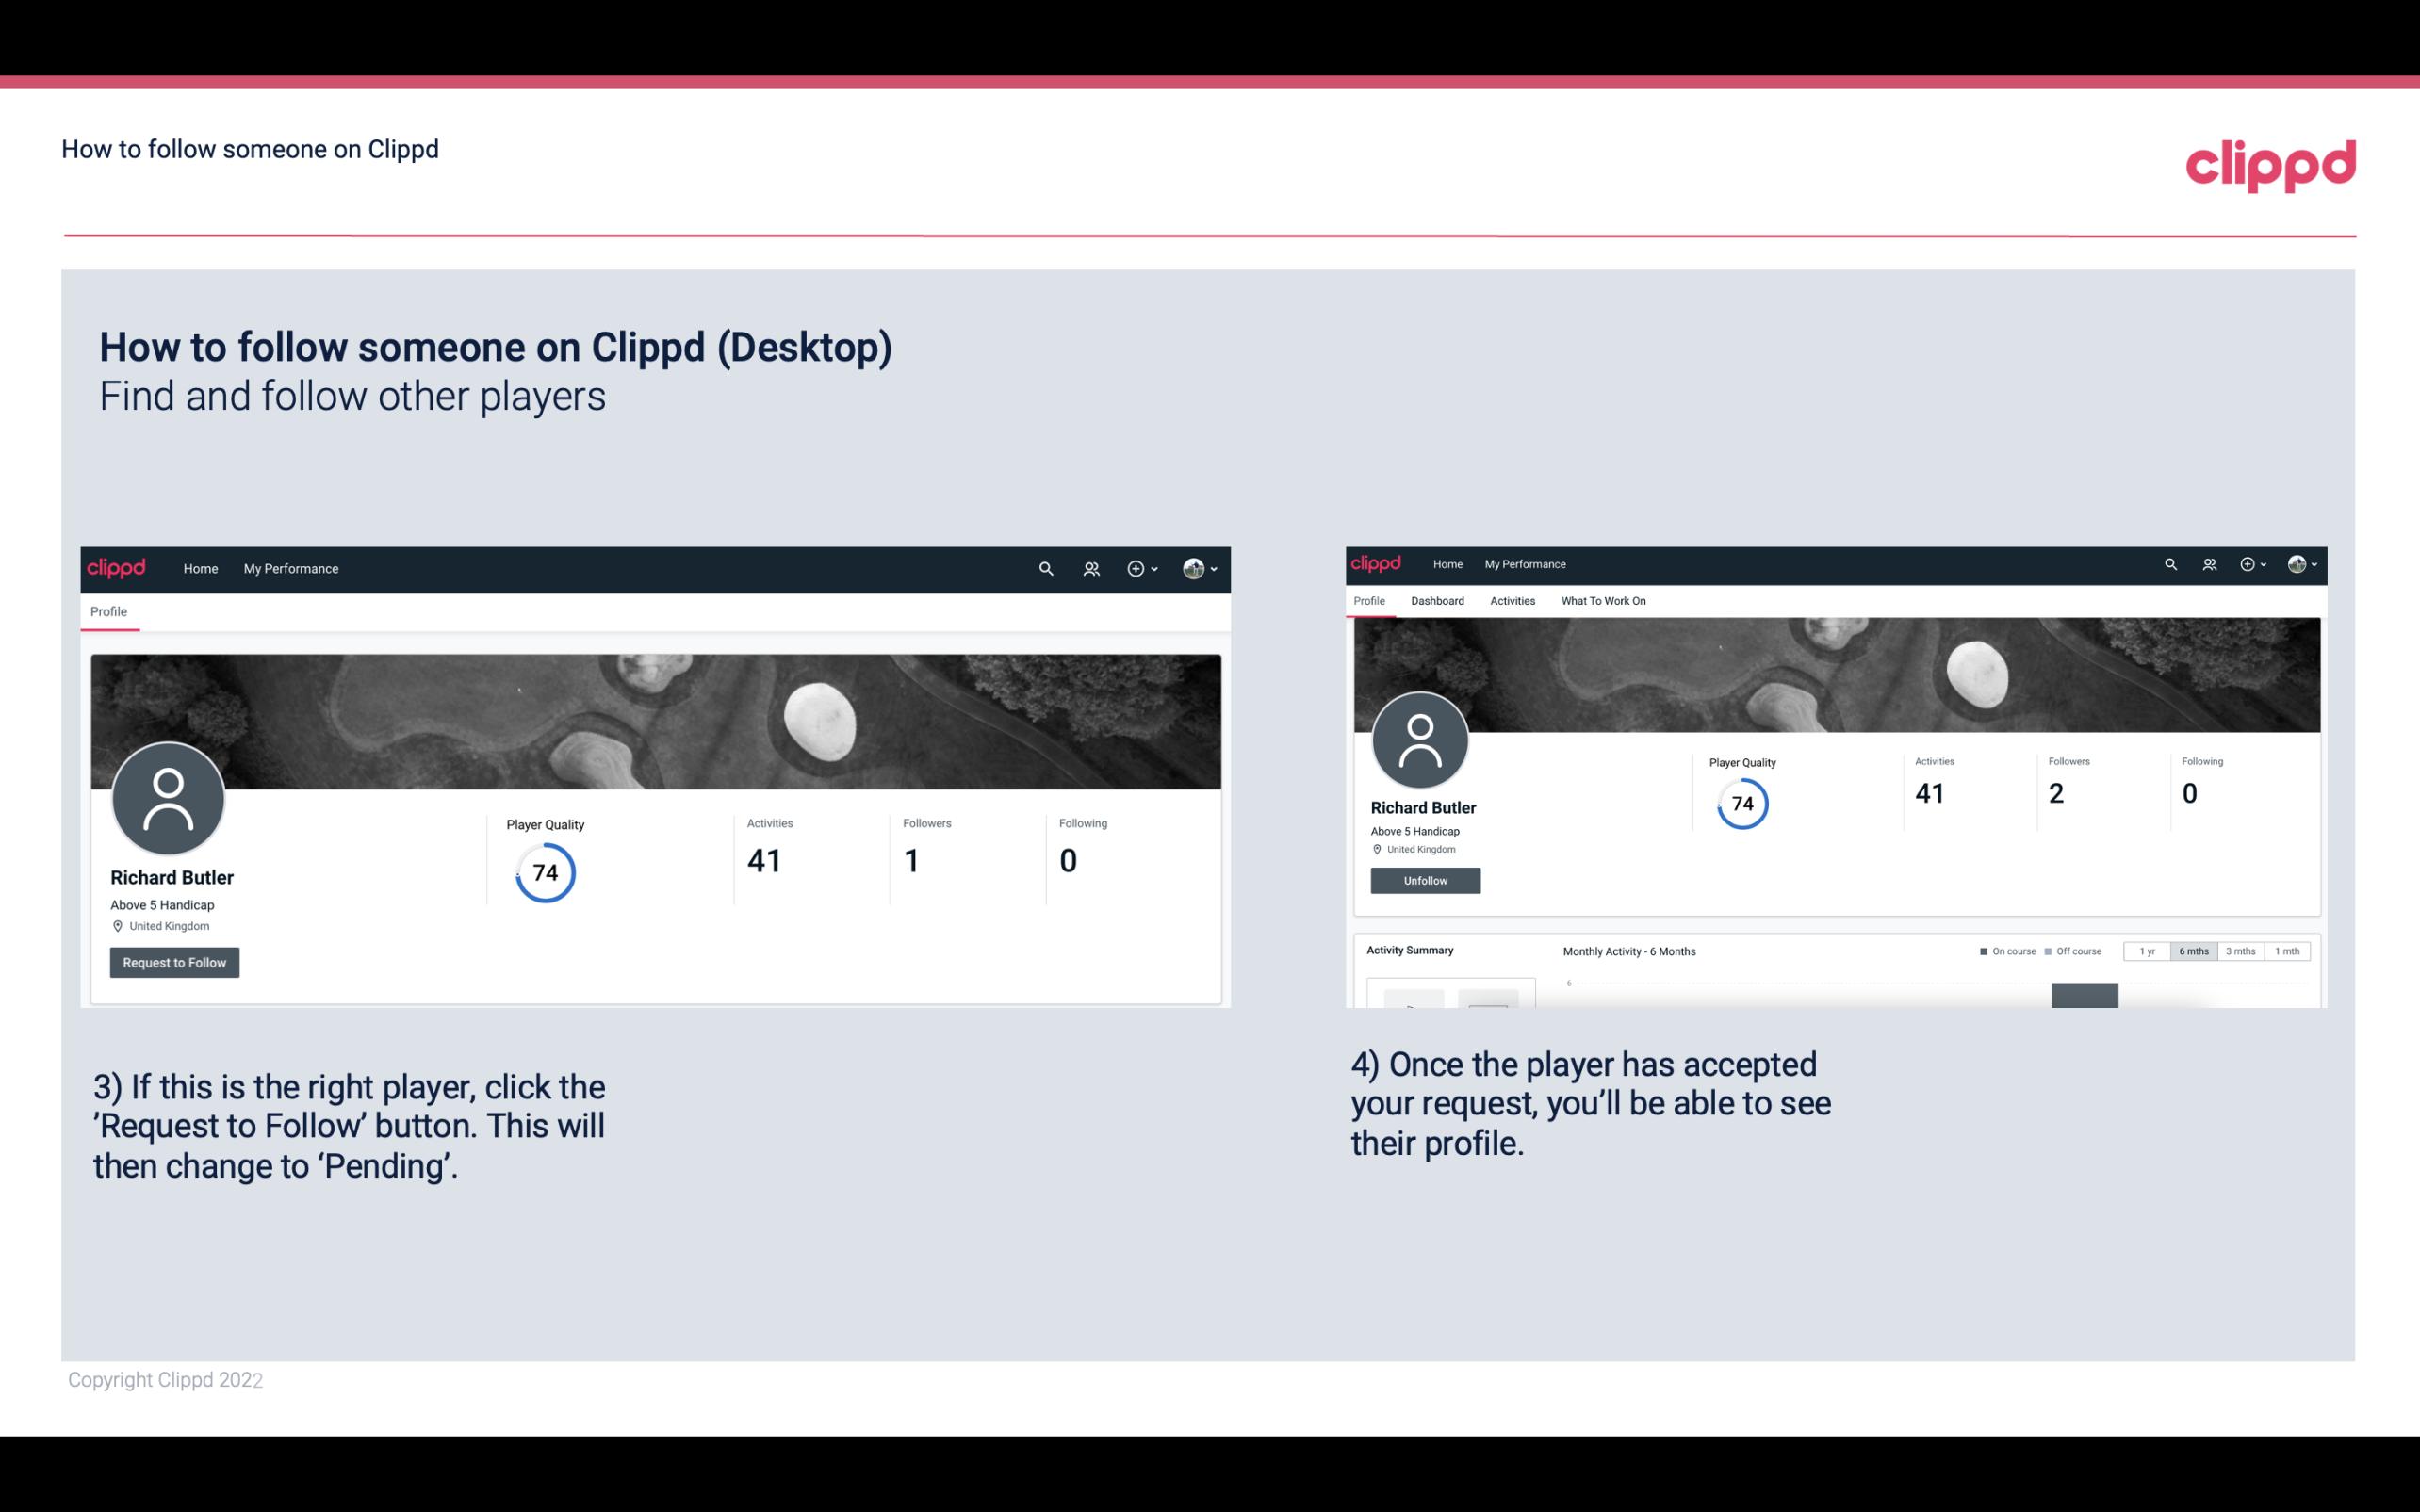
Task: Click the 'Request to Follow' button
Action: pos(174,962)
